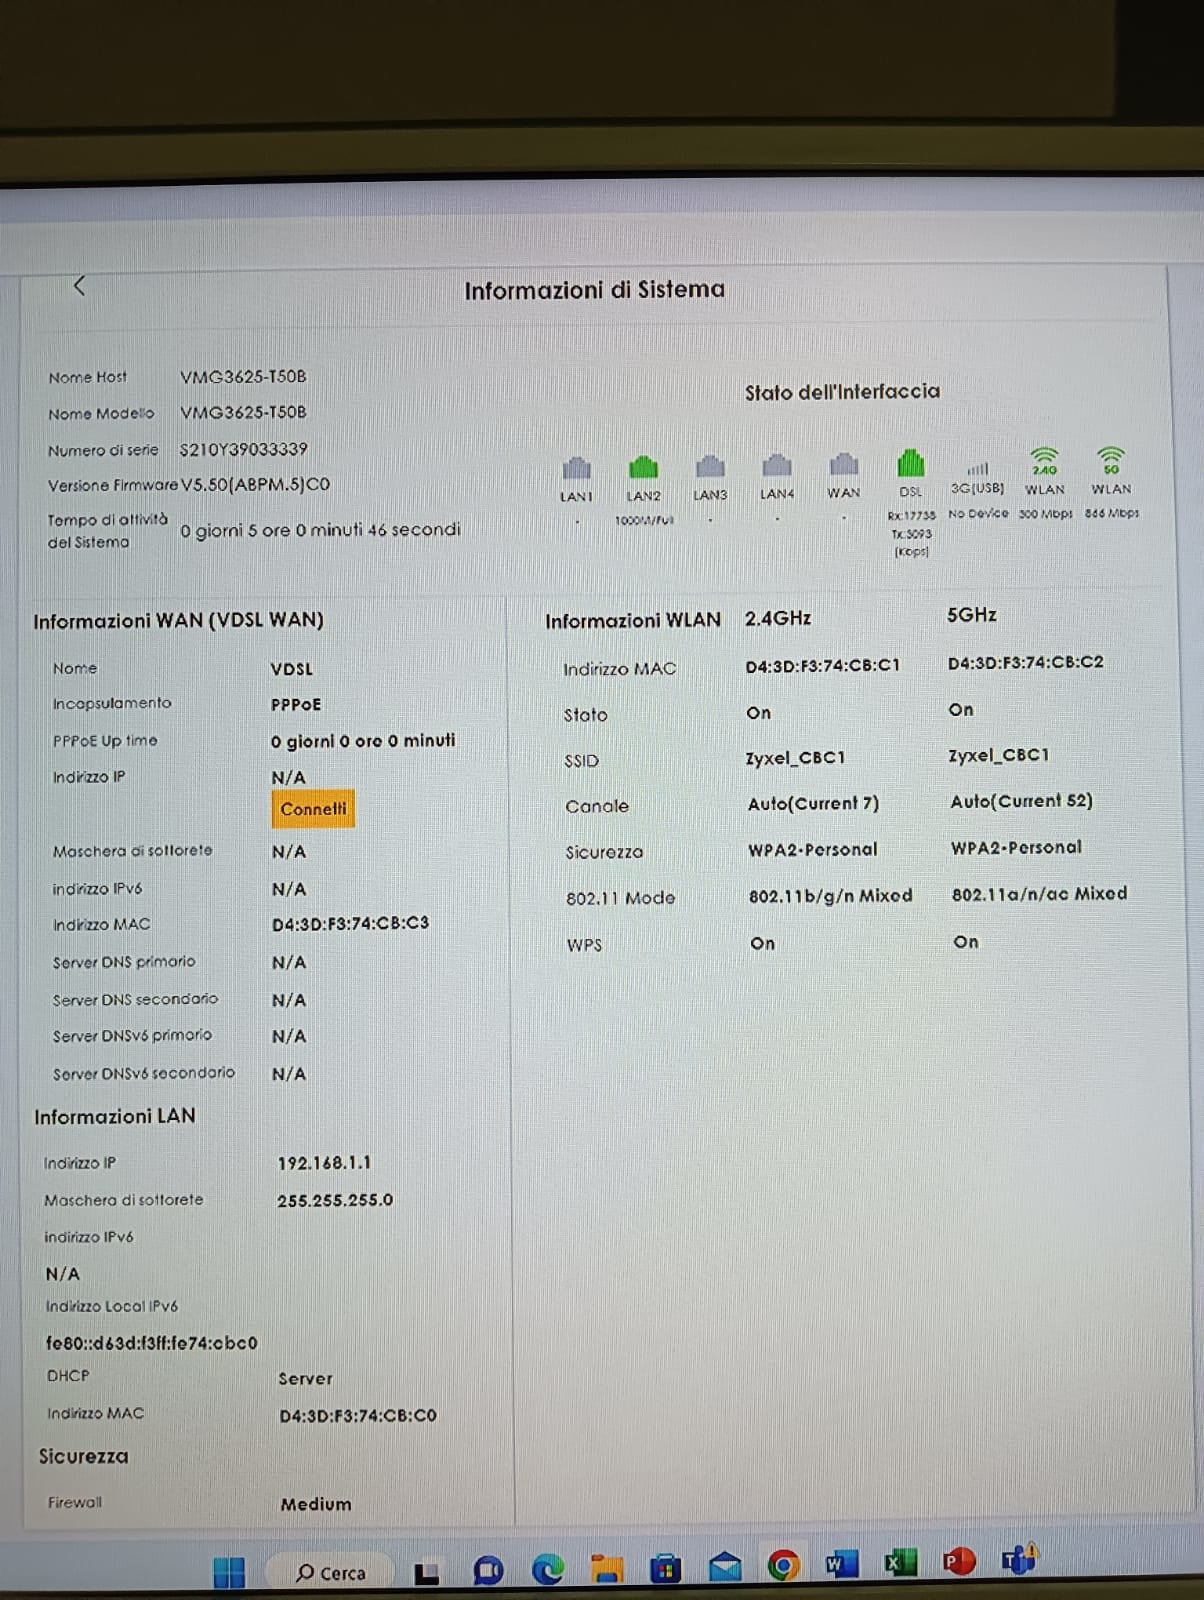Click the LAN subnet mask 255.255.255.0
Viewport: 1204px width, 1600px height.
pos(335,1200)
